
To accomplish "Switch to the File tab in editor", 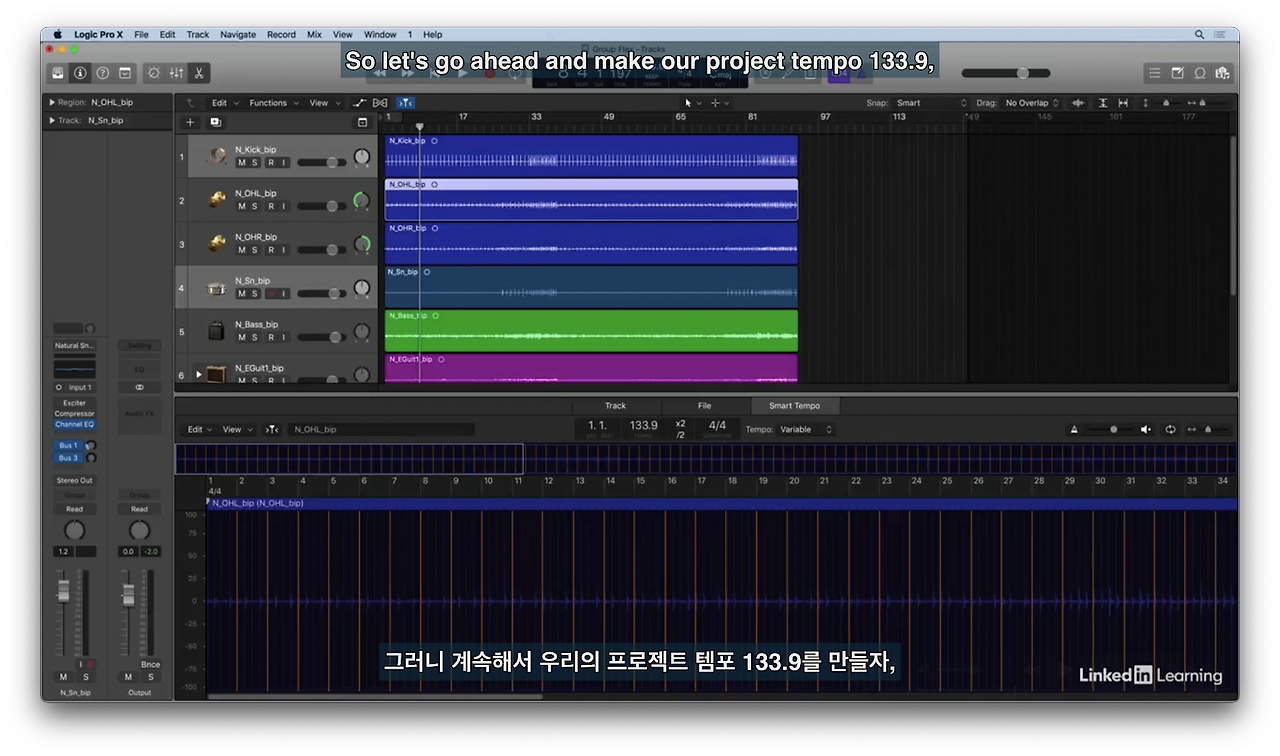I will (x=704, y=406).
